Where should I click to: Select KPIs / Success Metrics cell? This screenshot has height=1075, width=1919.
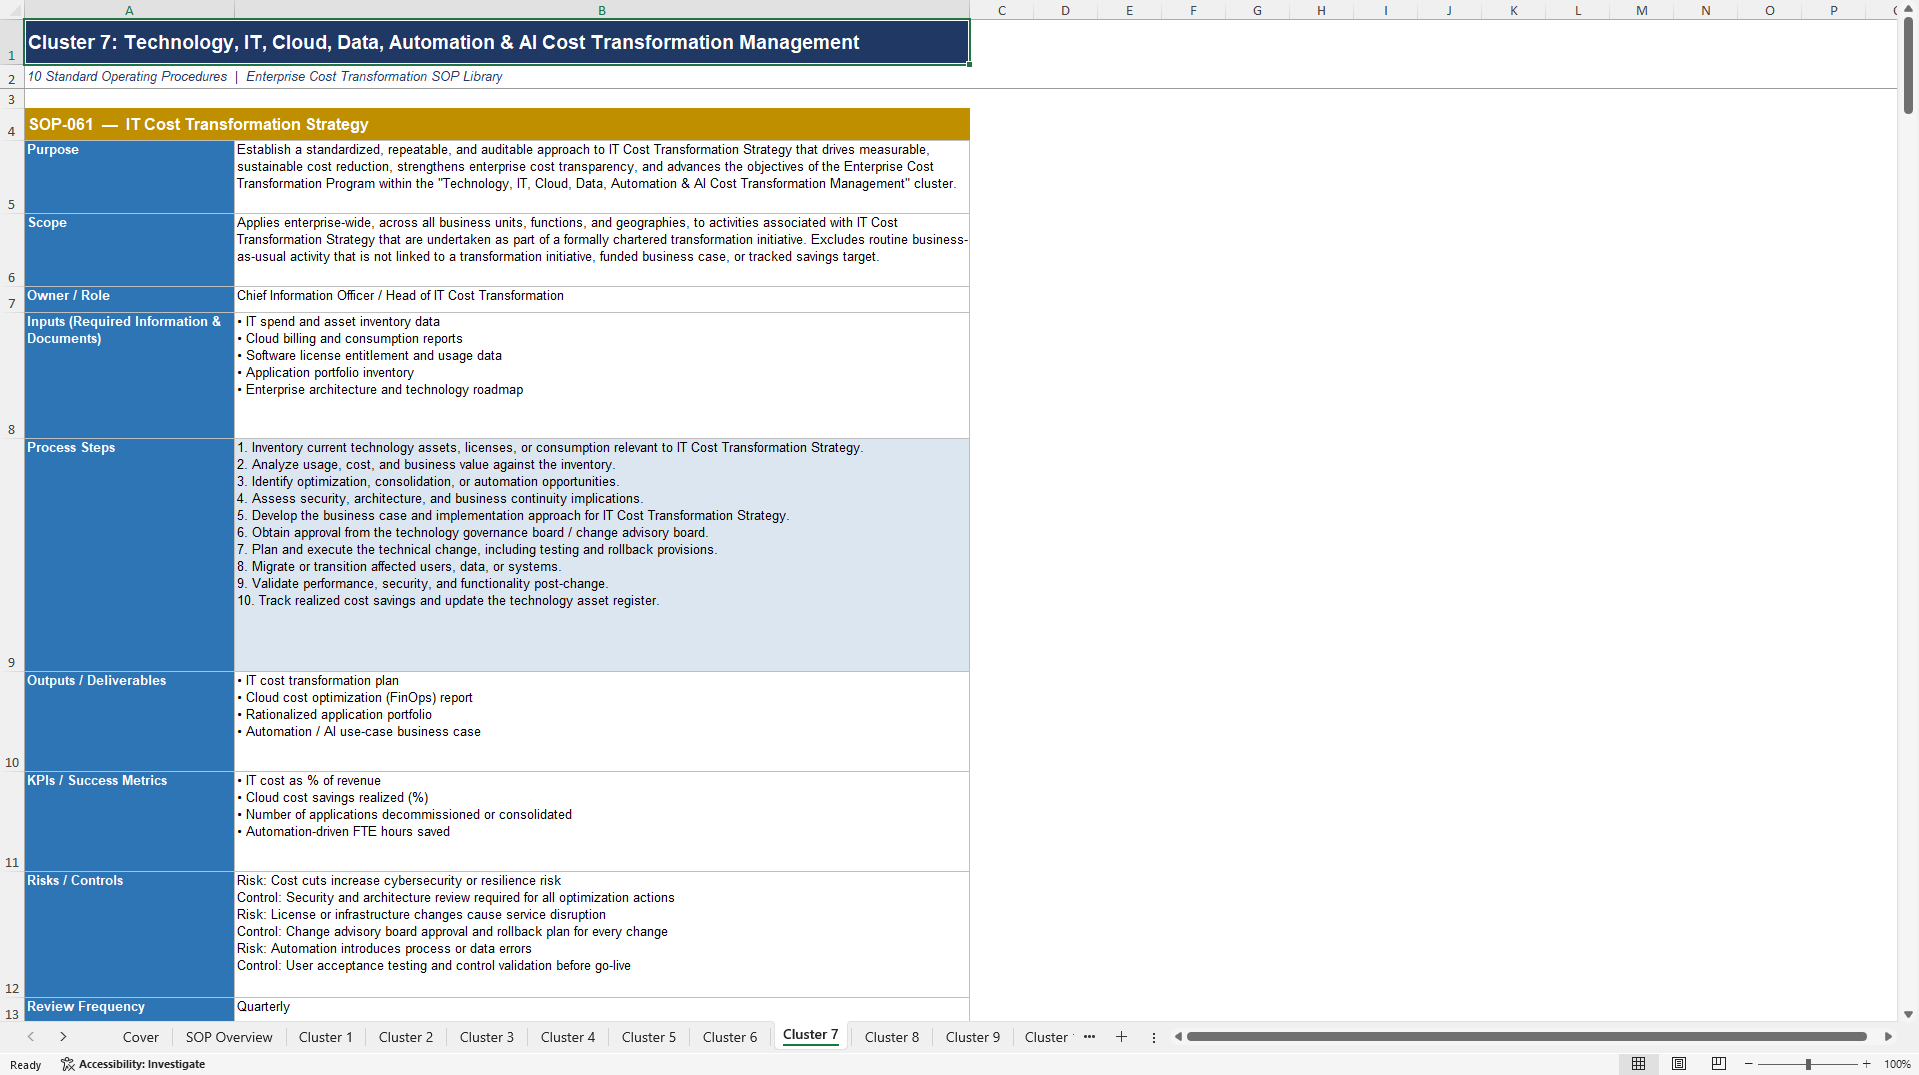pyautogui.click(x=129, y=821)
